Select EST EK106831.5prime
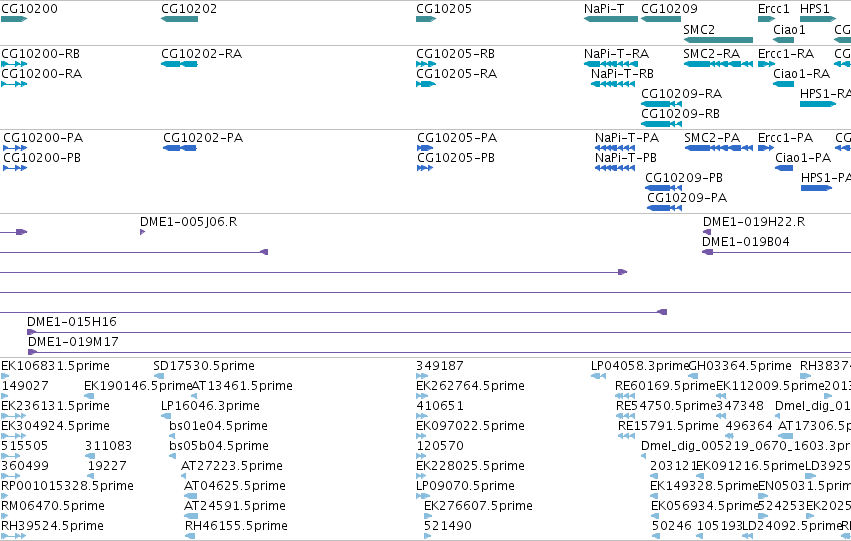This screenshot has height=541, width=851. pyautogui.click(x=55, y=366)
